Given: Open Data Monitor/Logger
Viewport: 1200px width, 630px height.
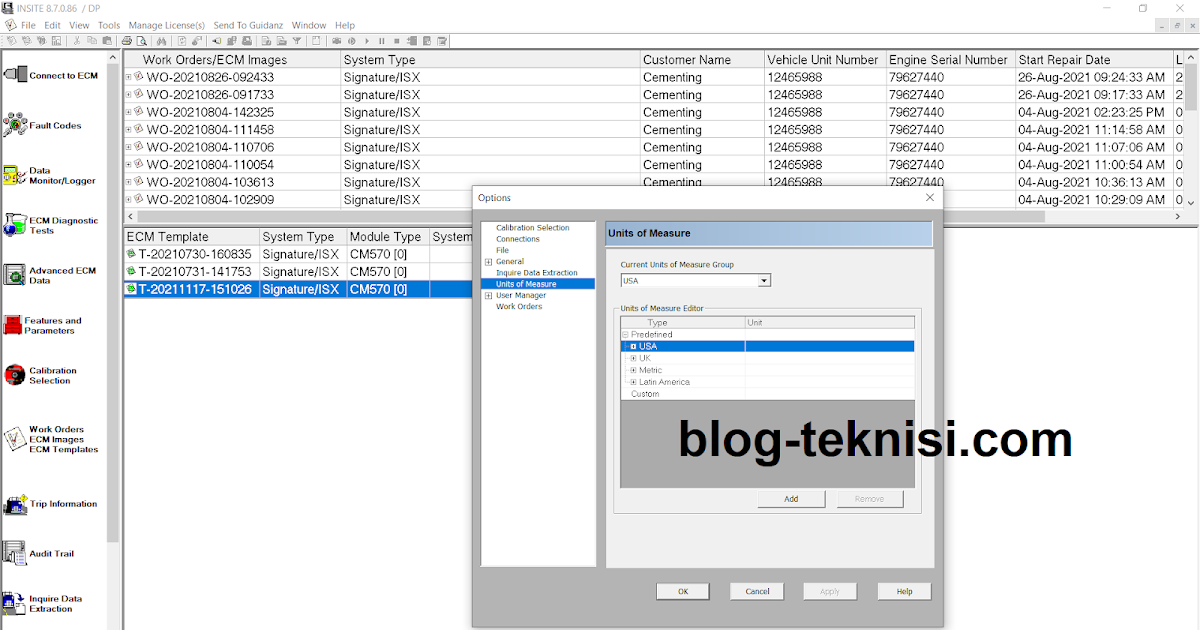Looking at the screenshot, I should pyautogui.click(x=55, y=177).
